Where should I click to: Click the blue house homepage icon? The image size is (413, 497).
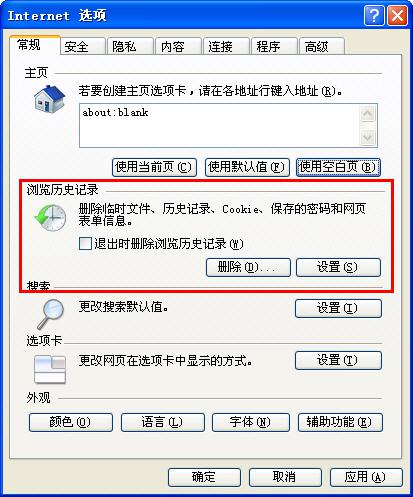49,99
